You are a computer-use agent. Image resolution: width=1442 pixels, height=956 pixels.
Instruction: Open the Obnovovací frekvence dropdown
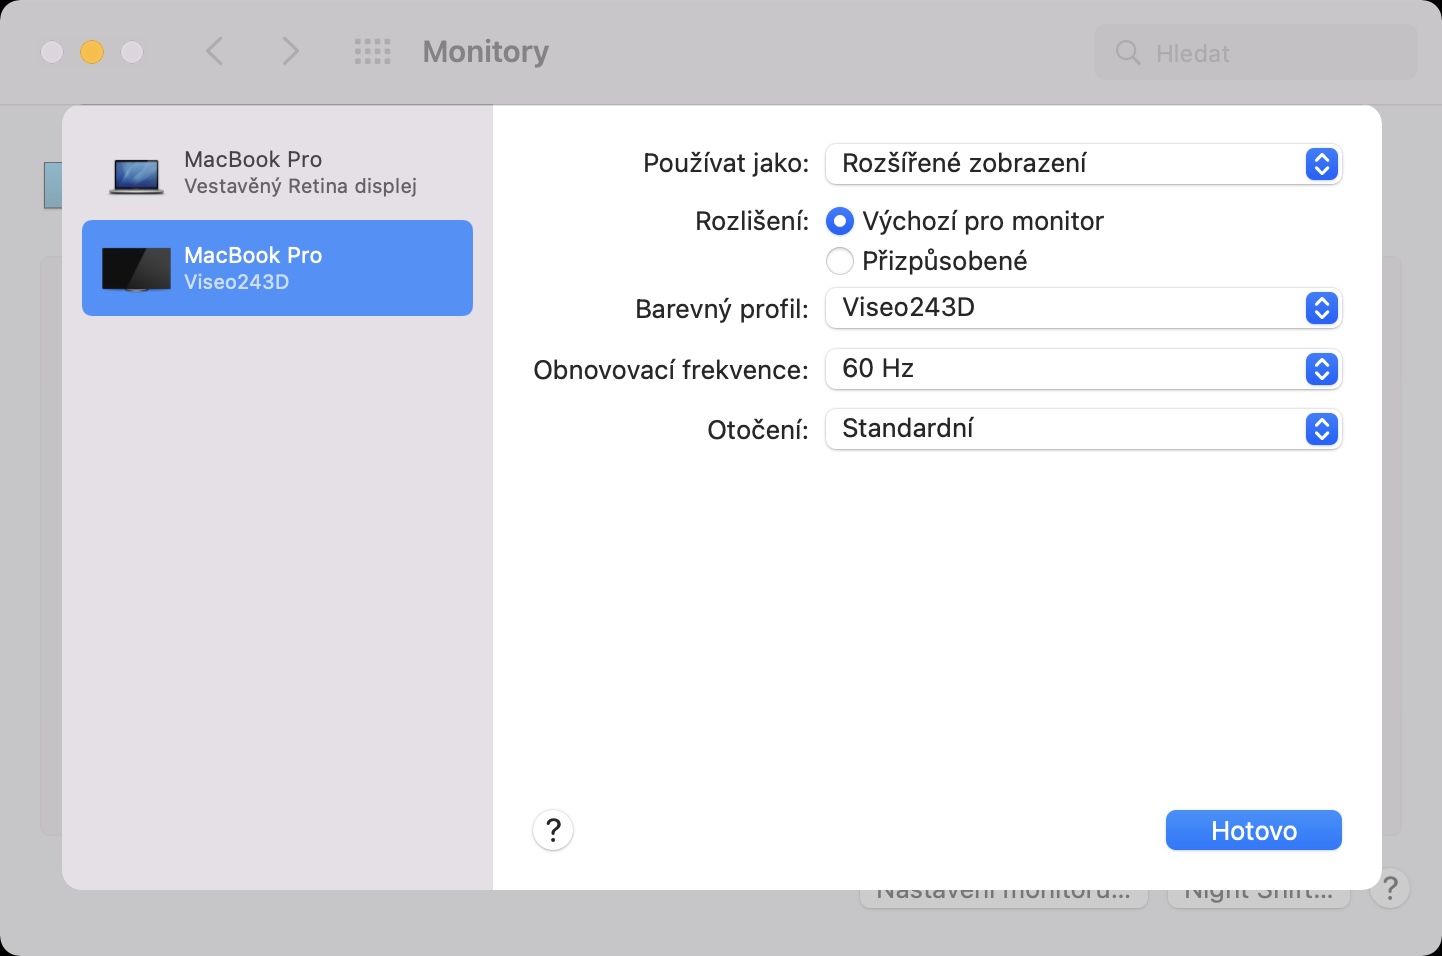(x=1083, y=369)
